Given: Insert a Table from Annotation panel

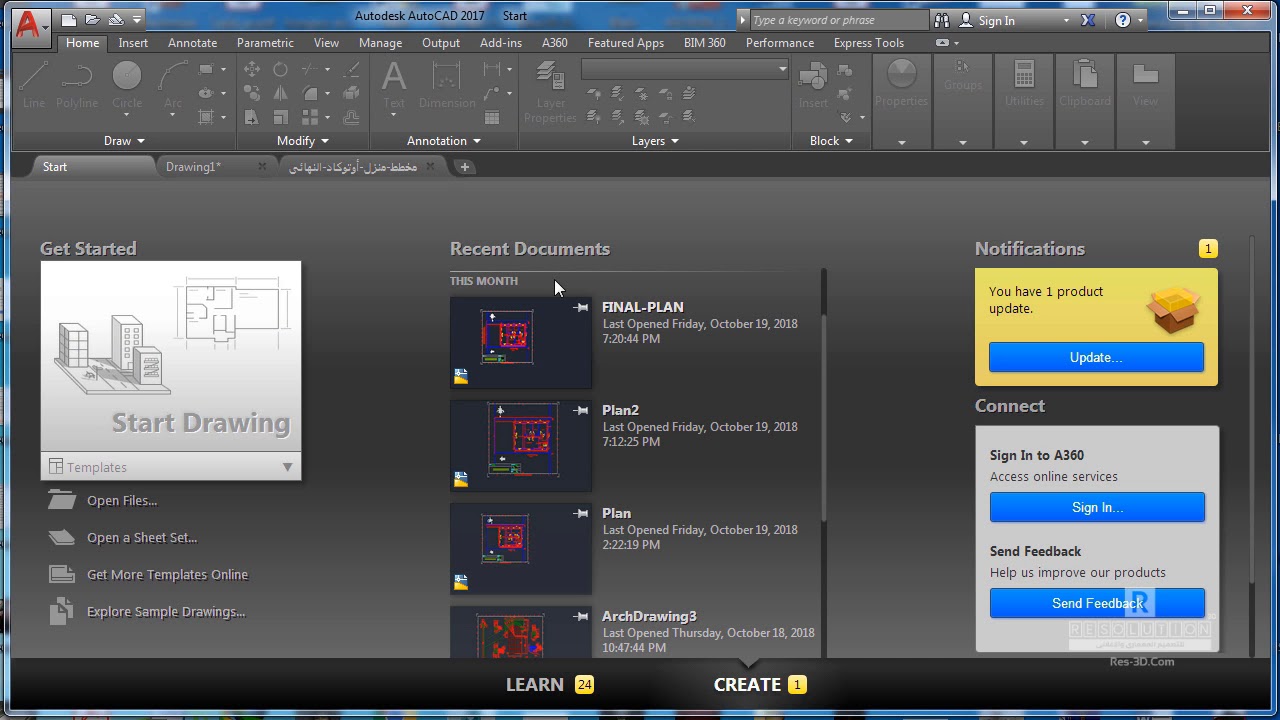Looking at the screenshot, I should pos(491,117).
